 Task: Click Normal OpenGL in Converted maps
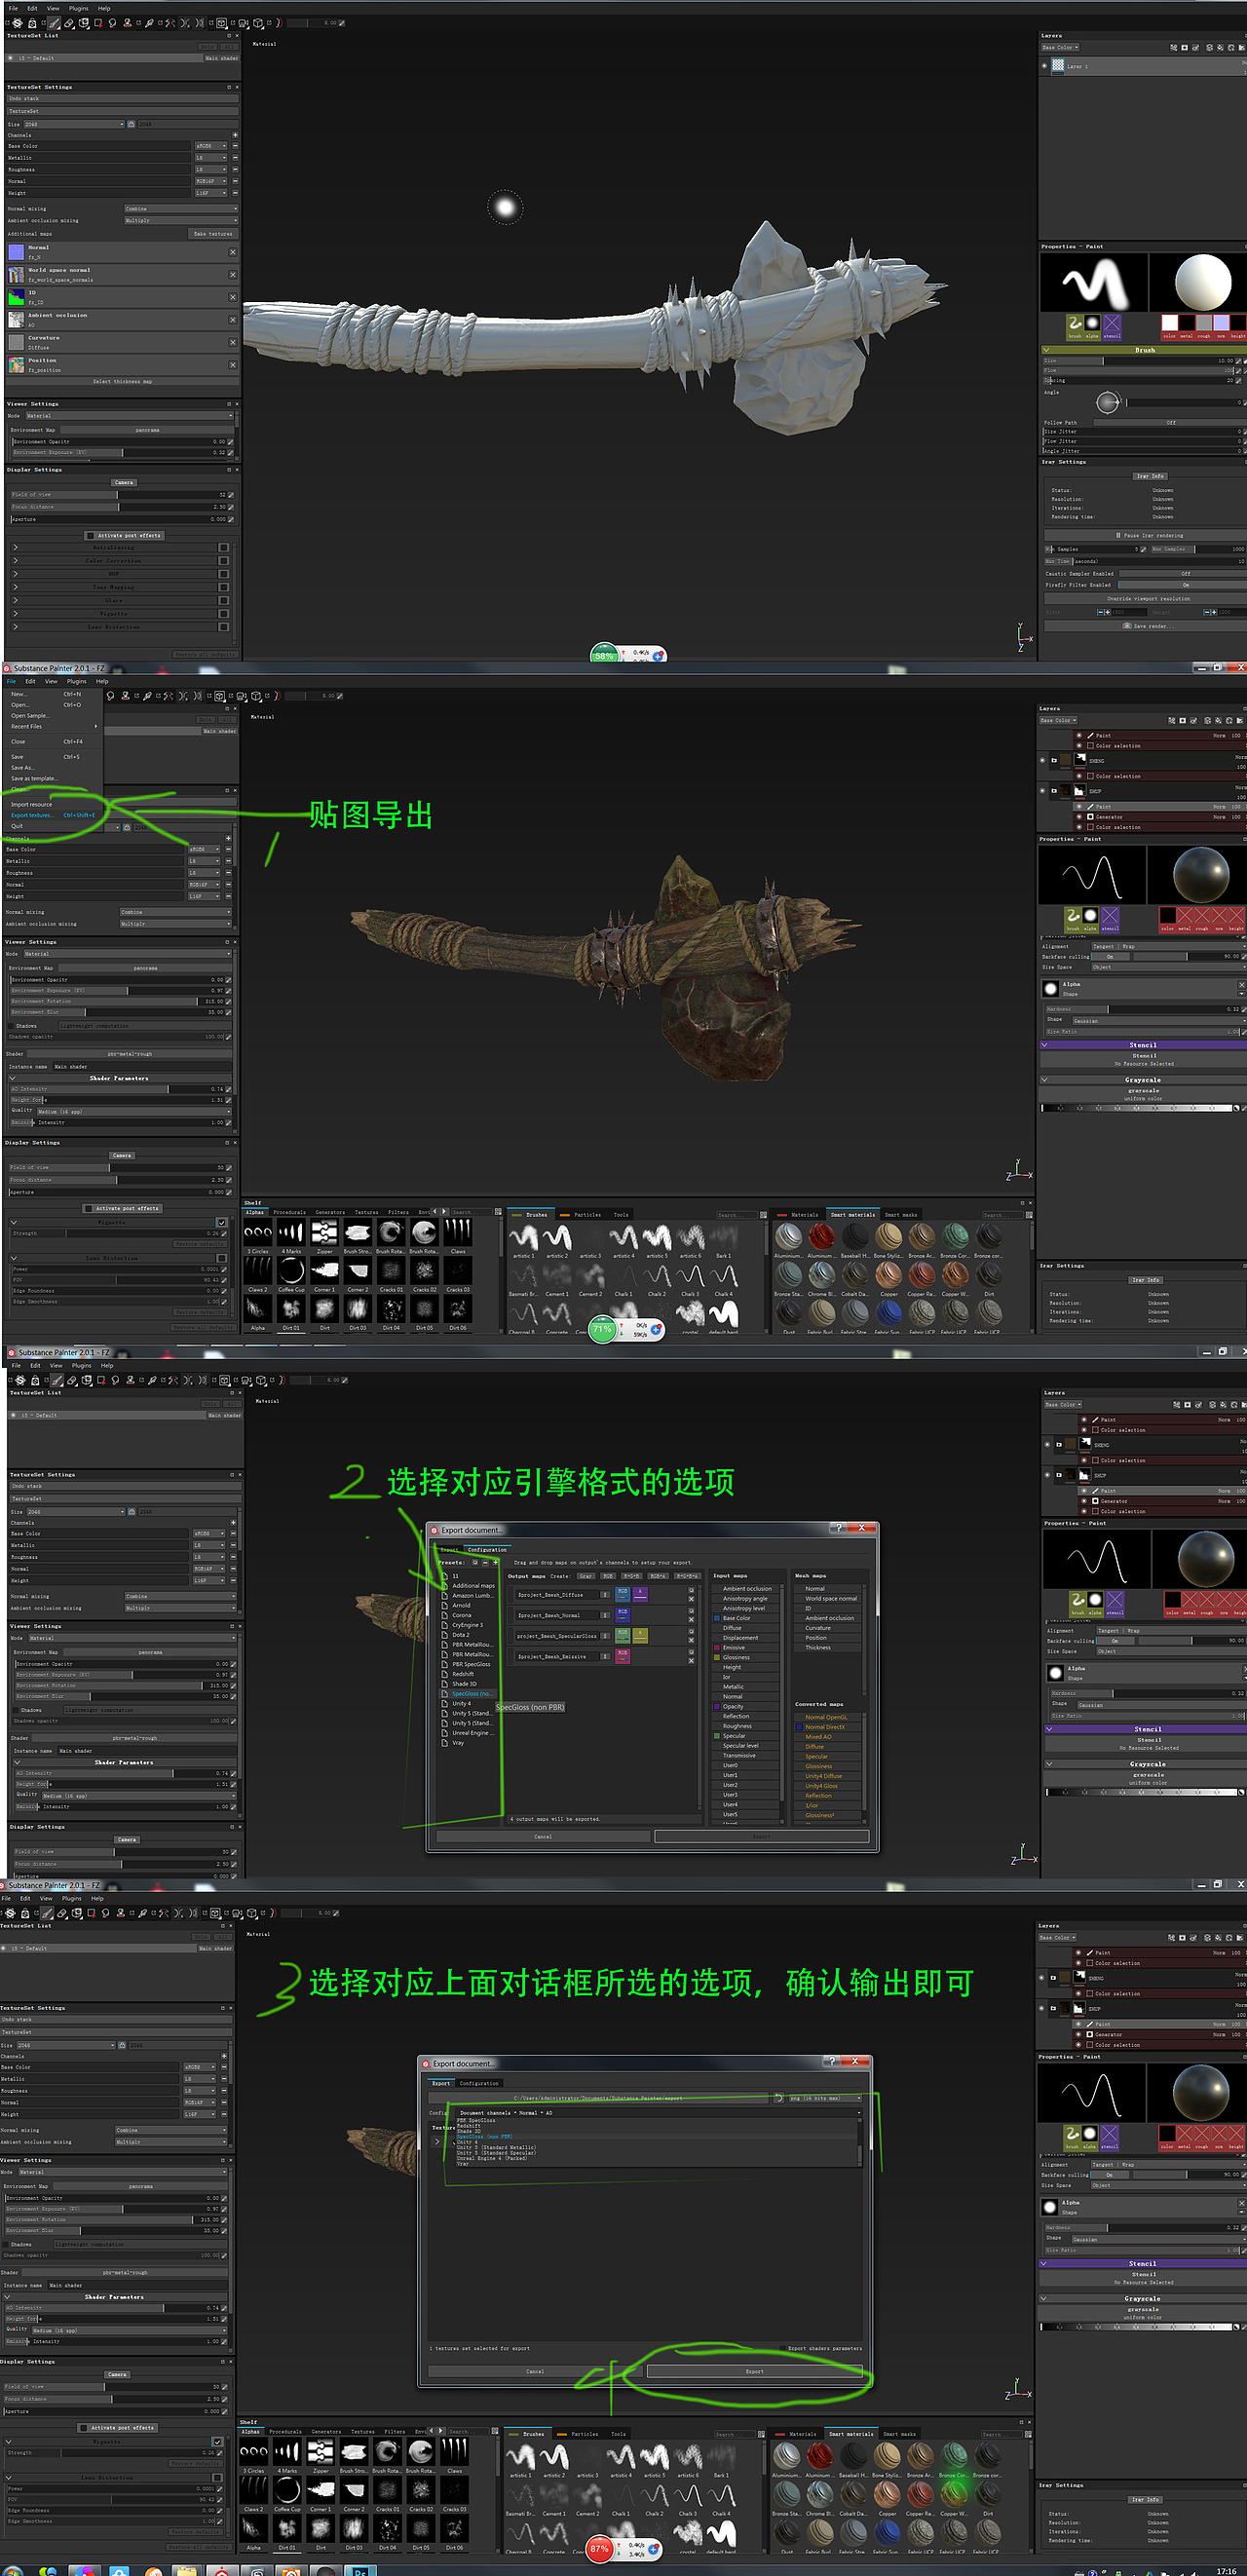point(827,1717)
